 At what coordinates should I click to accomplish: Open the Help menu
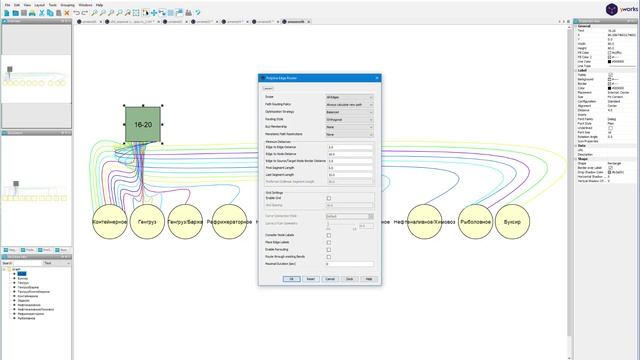coord(99,5)
